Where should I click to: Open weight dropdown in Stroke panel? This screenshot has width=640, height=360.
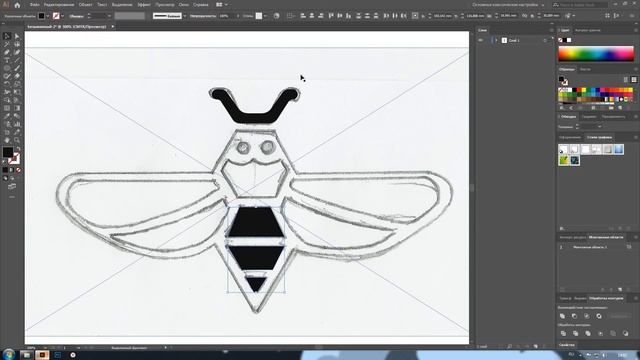(600, 127)
